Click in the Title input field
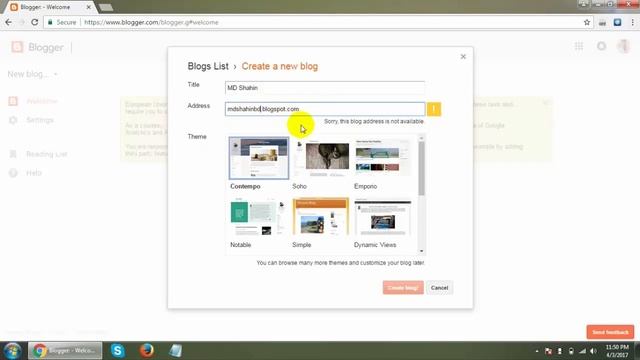 (x=324, y=88)
